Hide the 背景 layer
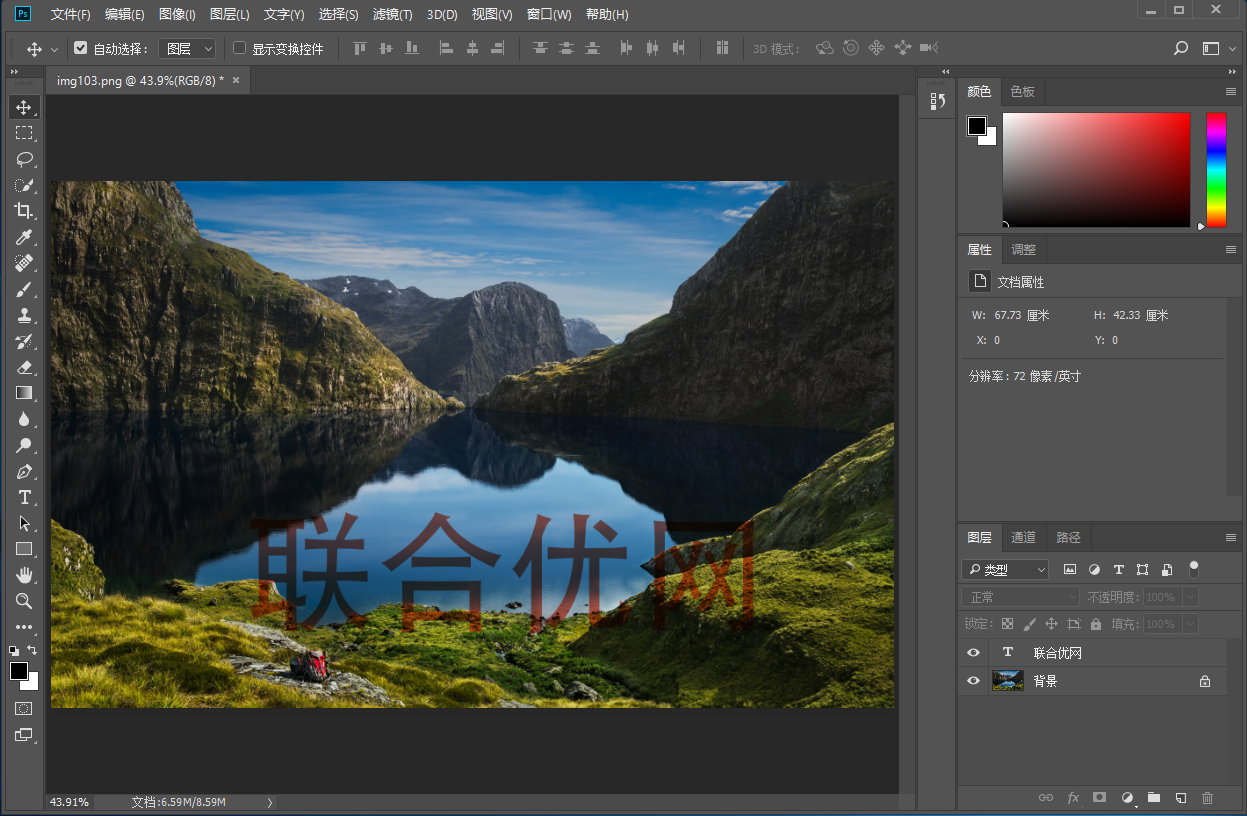 tap(974, 681)
